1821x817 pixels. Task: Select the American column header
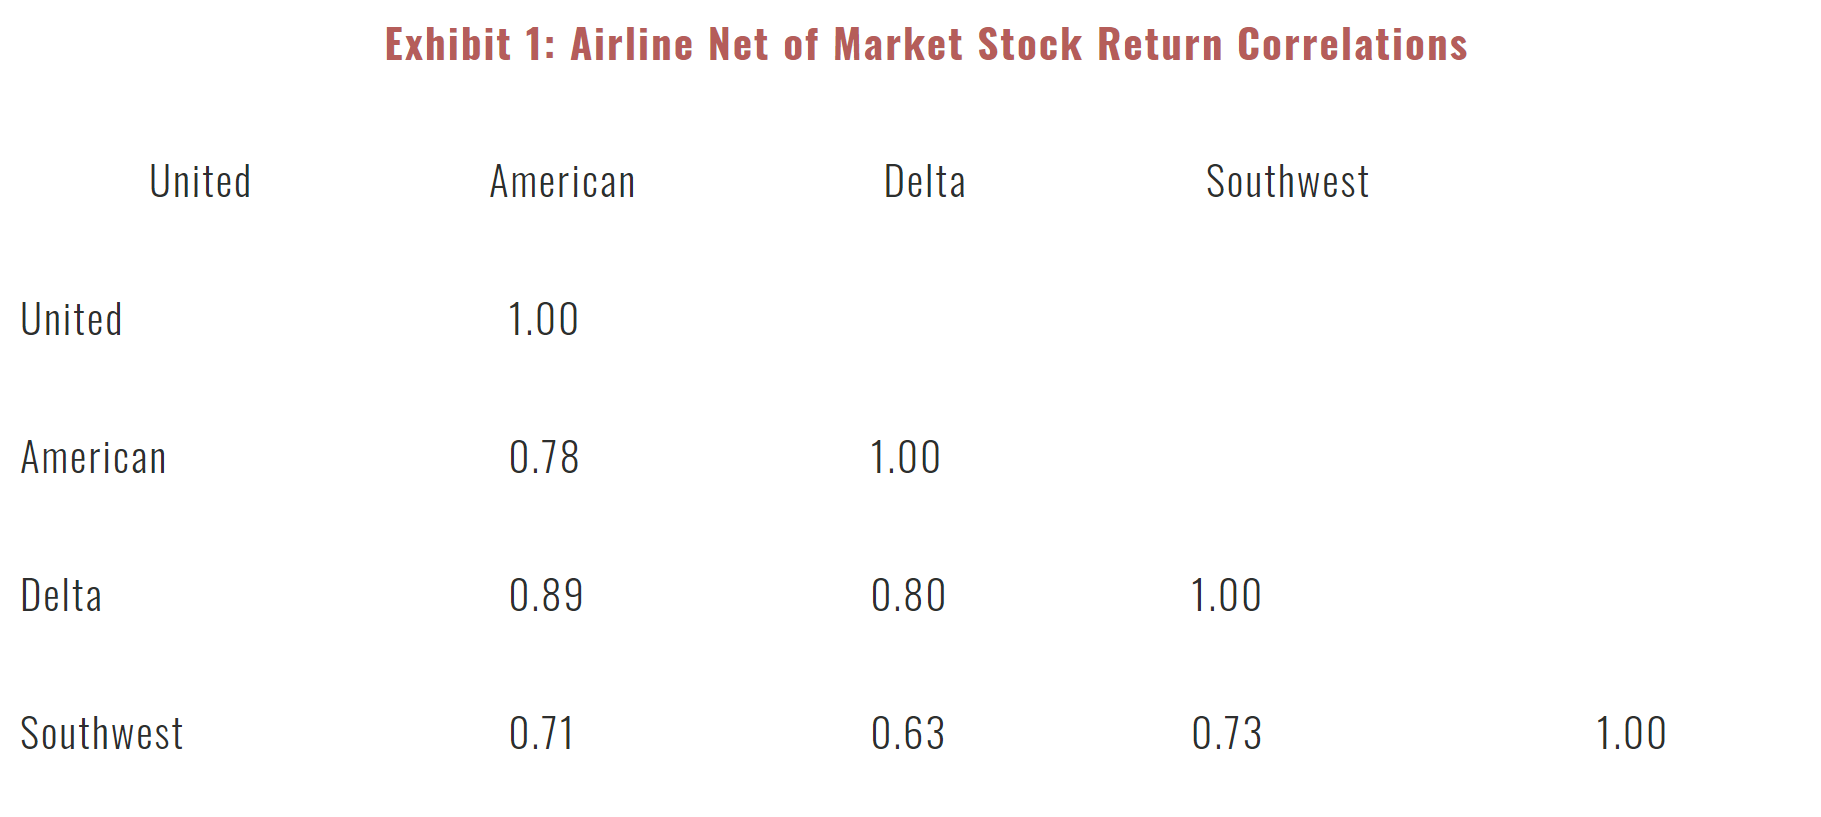[x=562, y=182]
